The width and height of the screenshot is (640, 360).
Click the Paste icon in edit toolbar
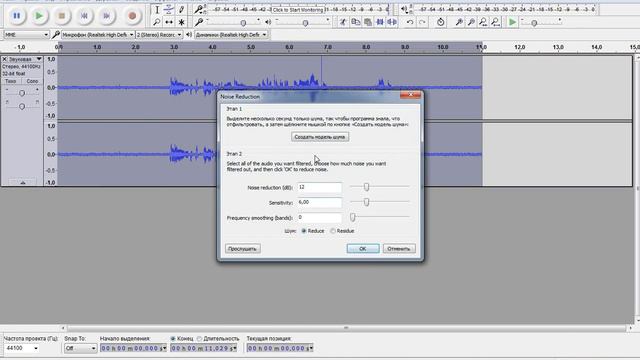pyautogui.click(x=368, y=22)
